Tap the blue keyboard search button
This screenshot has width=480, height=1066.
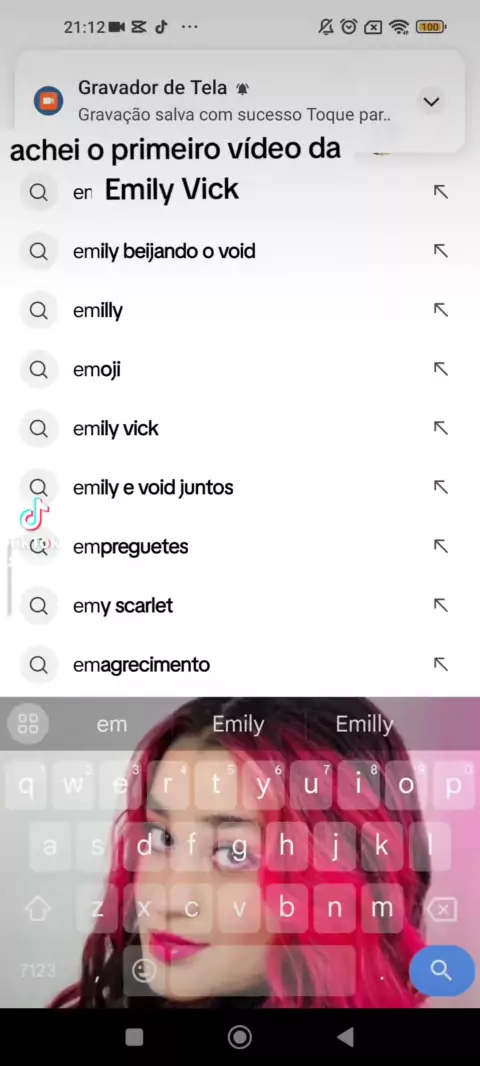[441, 970]
